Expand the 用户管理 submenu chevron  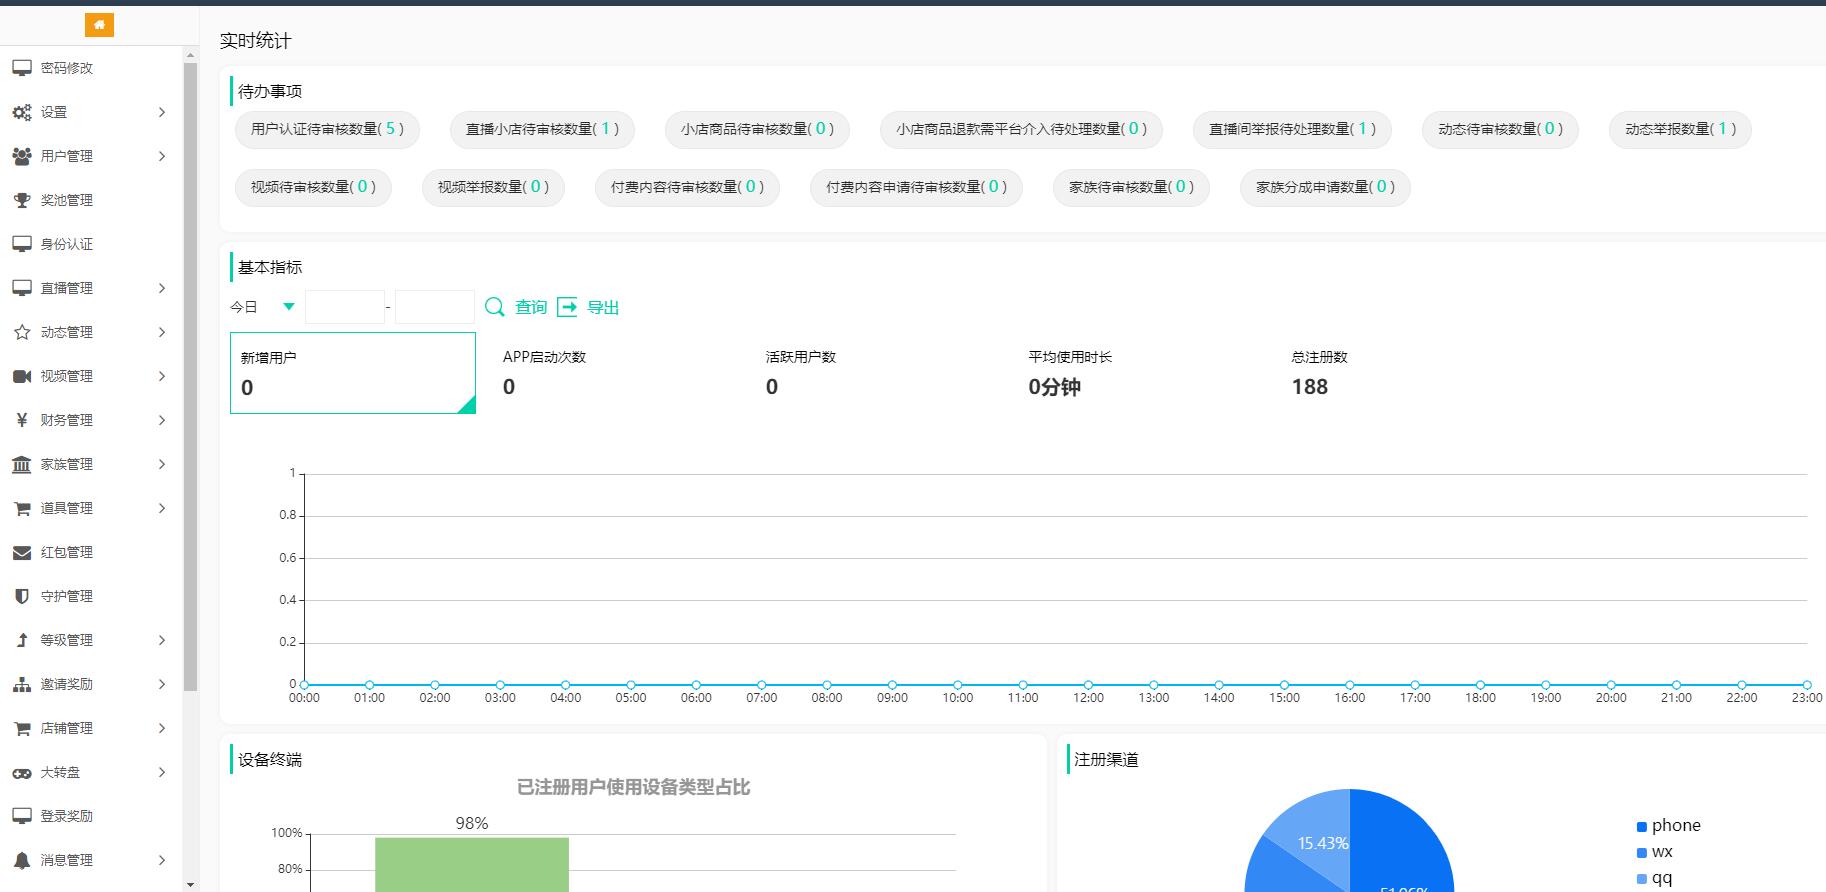[162, 156]
